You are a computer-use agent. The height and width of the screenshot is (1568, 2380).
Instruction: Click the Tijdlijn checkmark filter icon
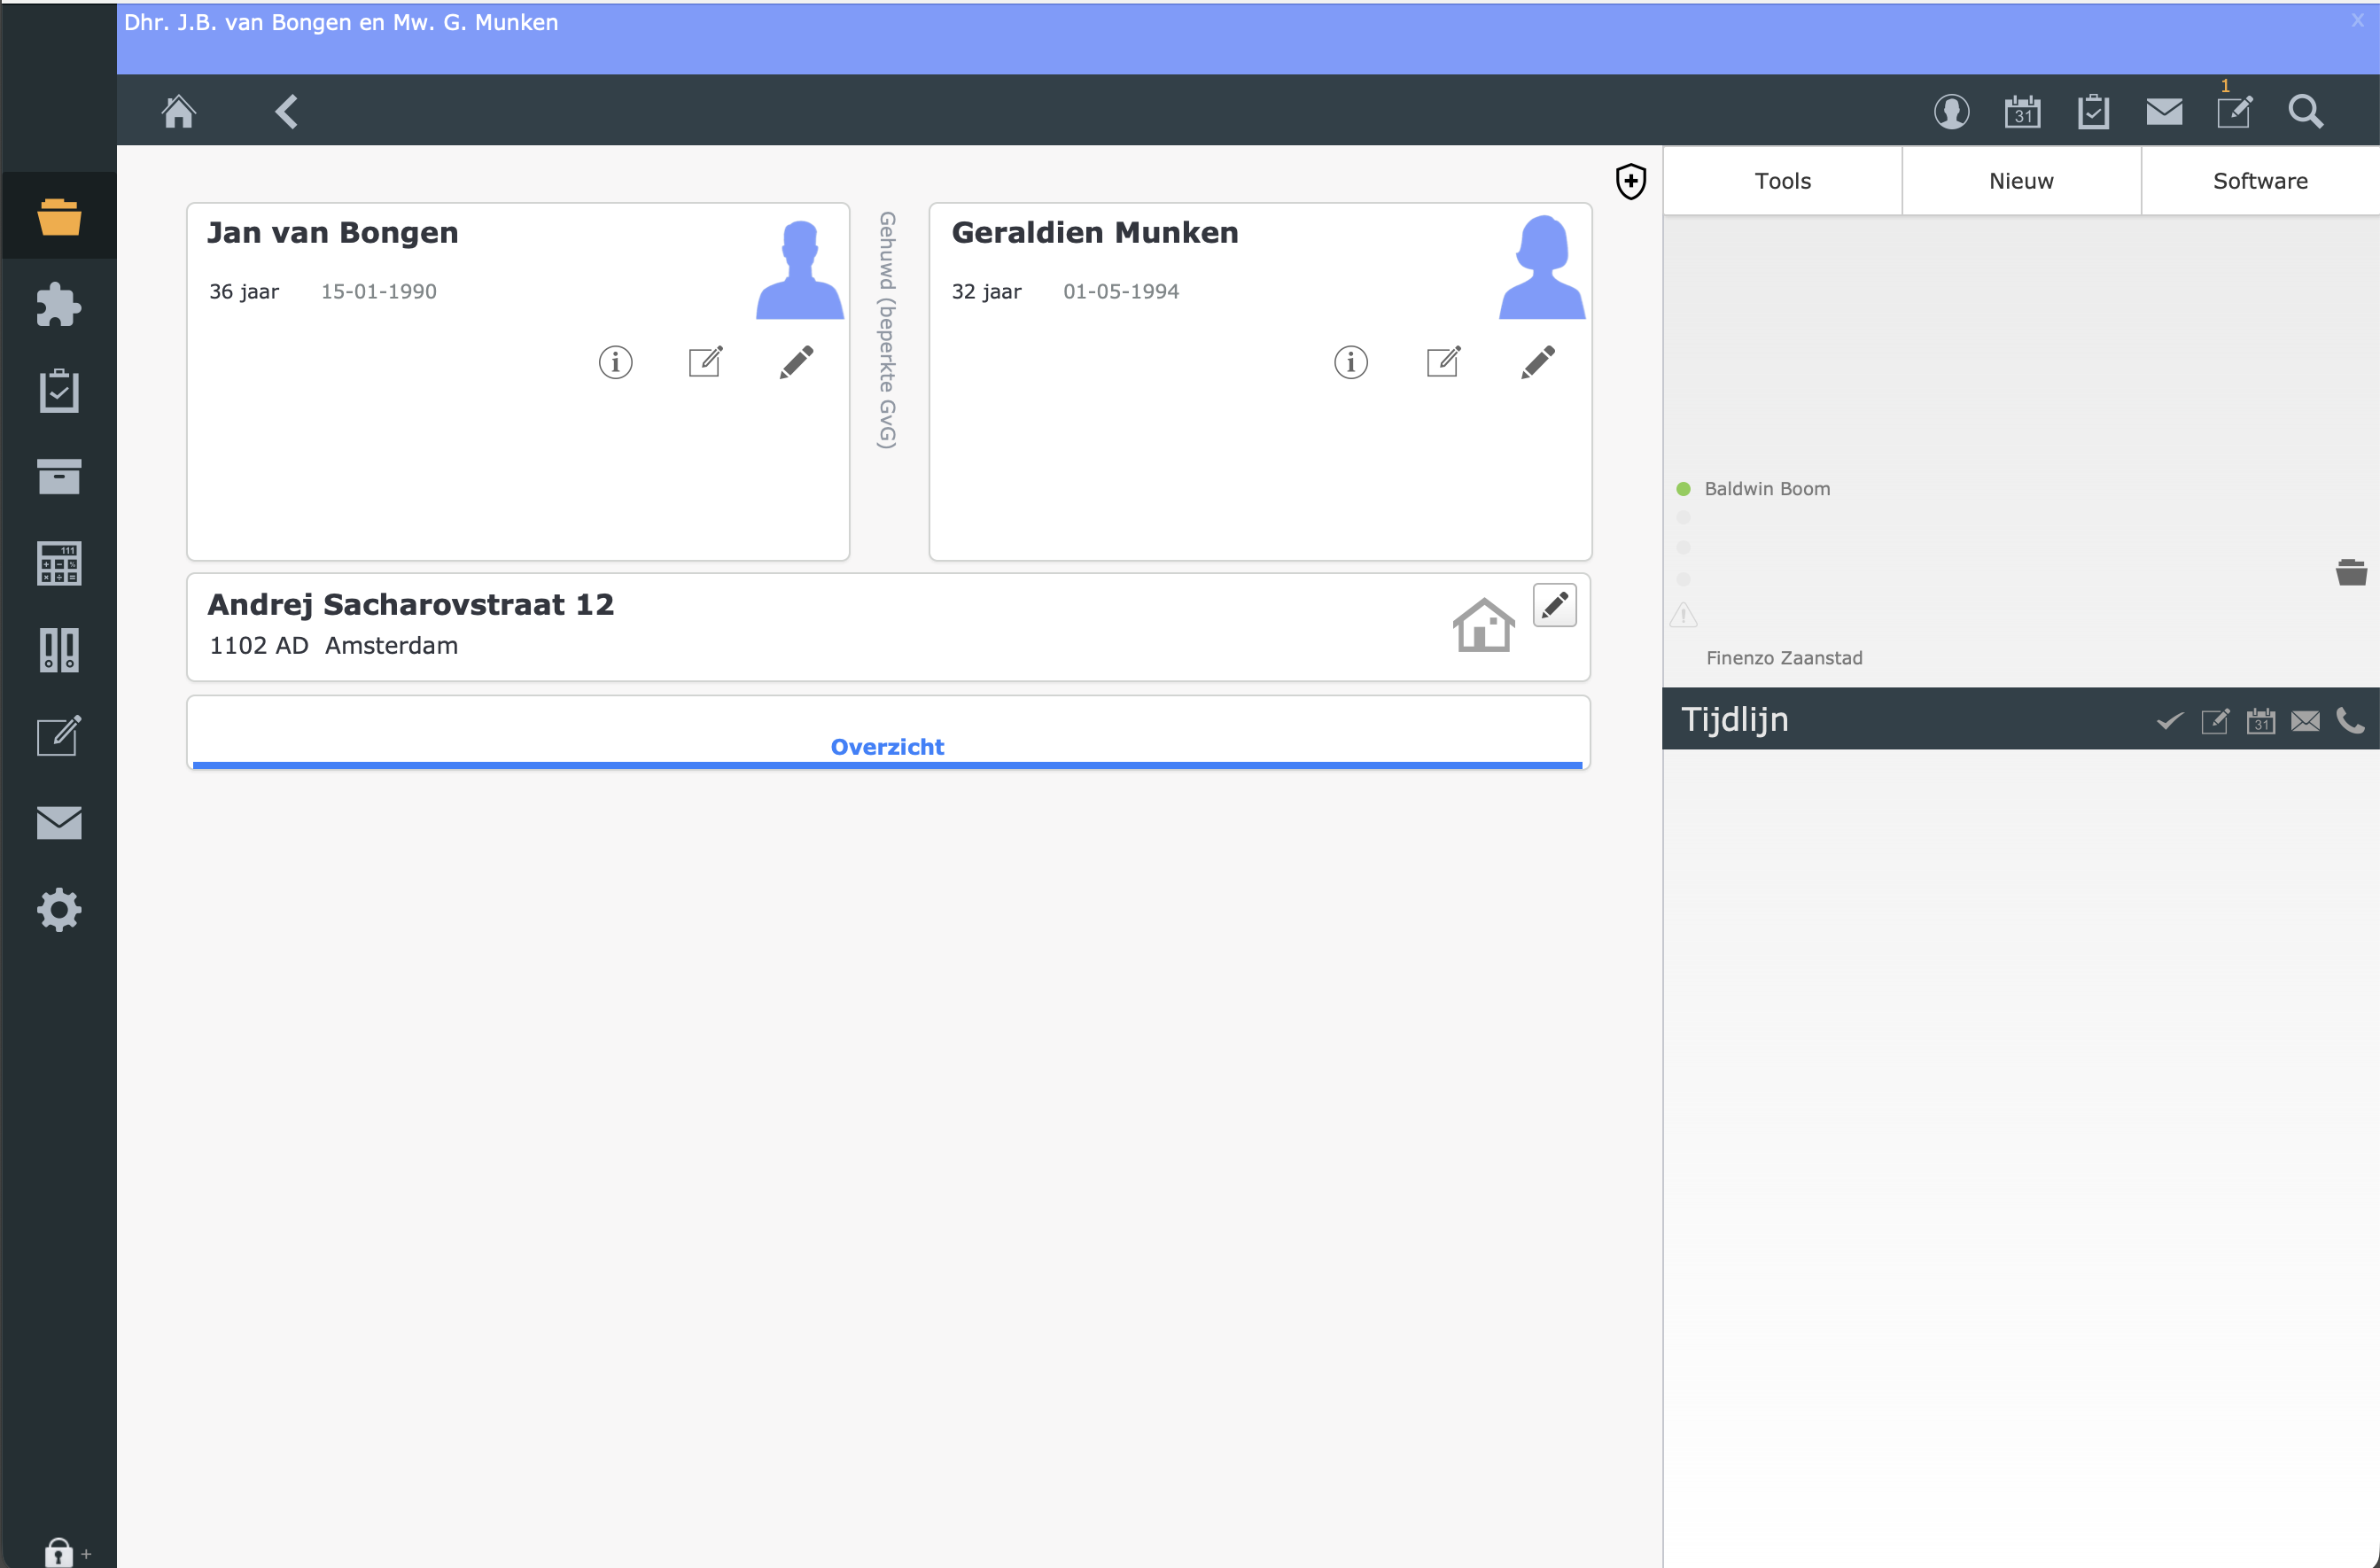pos(2169,721)
